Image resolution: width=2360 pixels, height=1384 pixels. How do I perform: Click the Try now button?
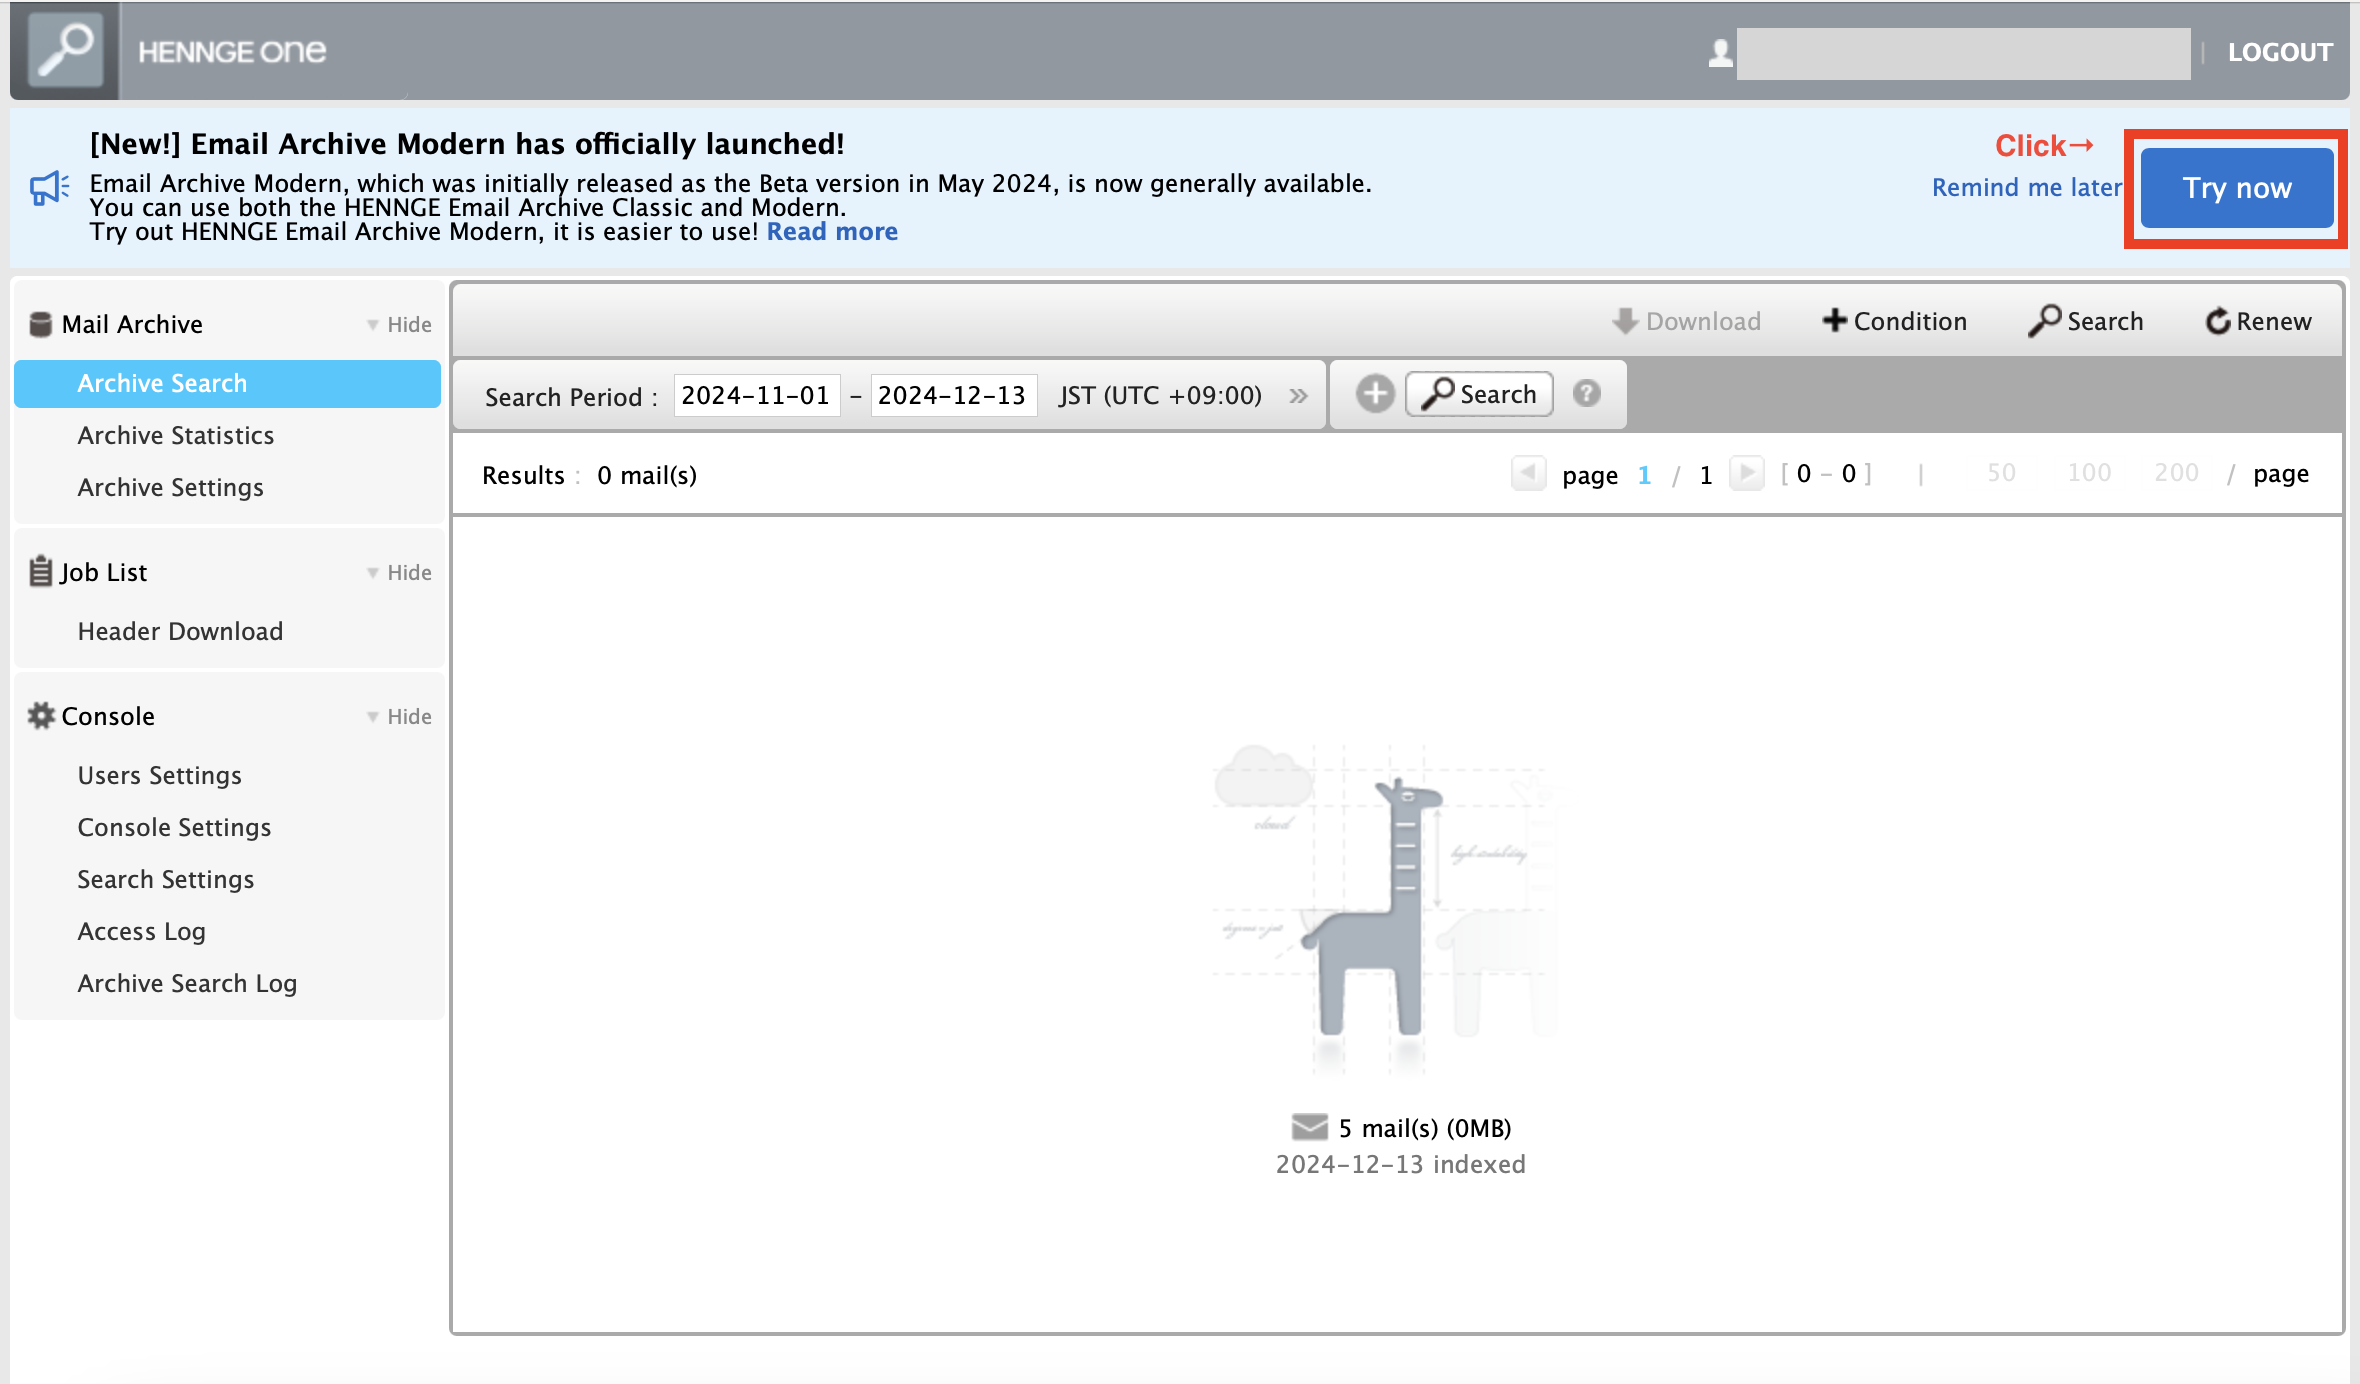2237,188
